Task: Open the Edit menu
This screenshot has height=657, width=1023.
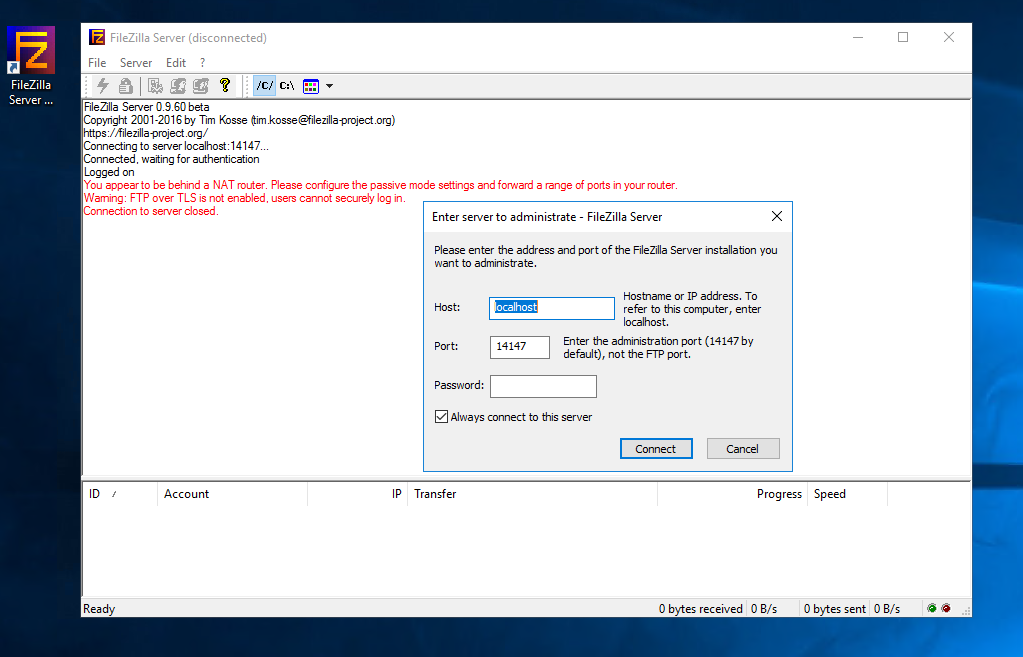Action: click(176, 63)
